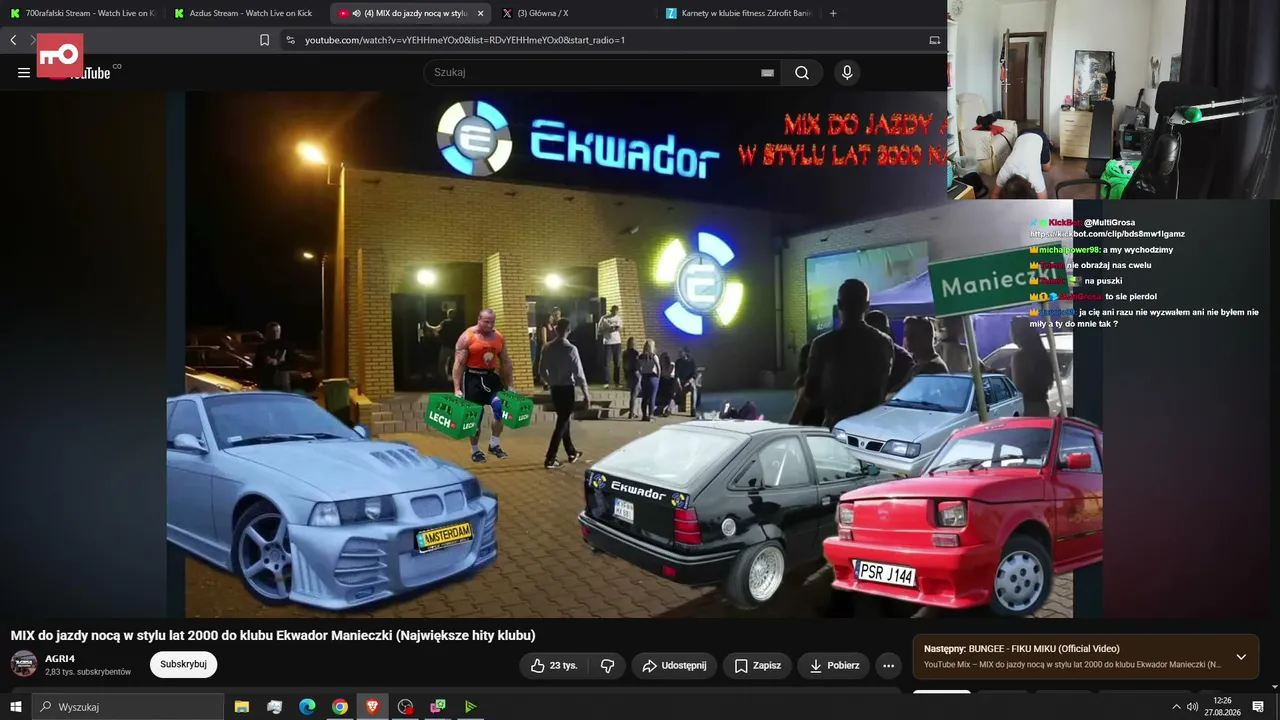Click the chat message "na puszki"
Viewport: 1280px width, 720px height.
pyautogui.click(x=1103, y=281)
